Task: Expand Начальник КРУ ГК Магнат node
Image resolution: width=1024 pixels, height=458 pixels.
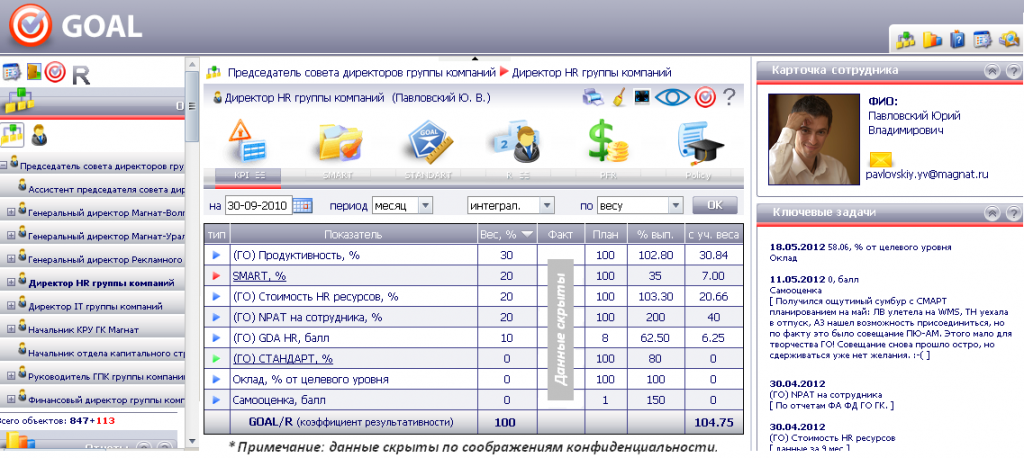Action: [x=10, y=329]
